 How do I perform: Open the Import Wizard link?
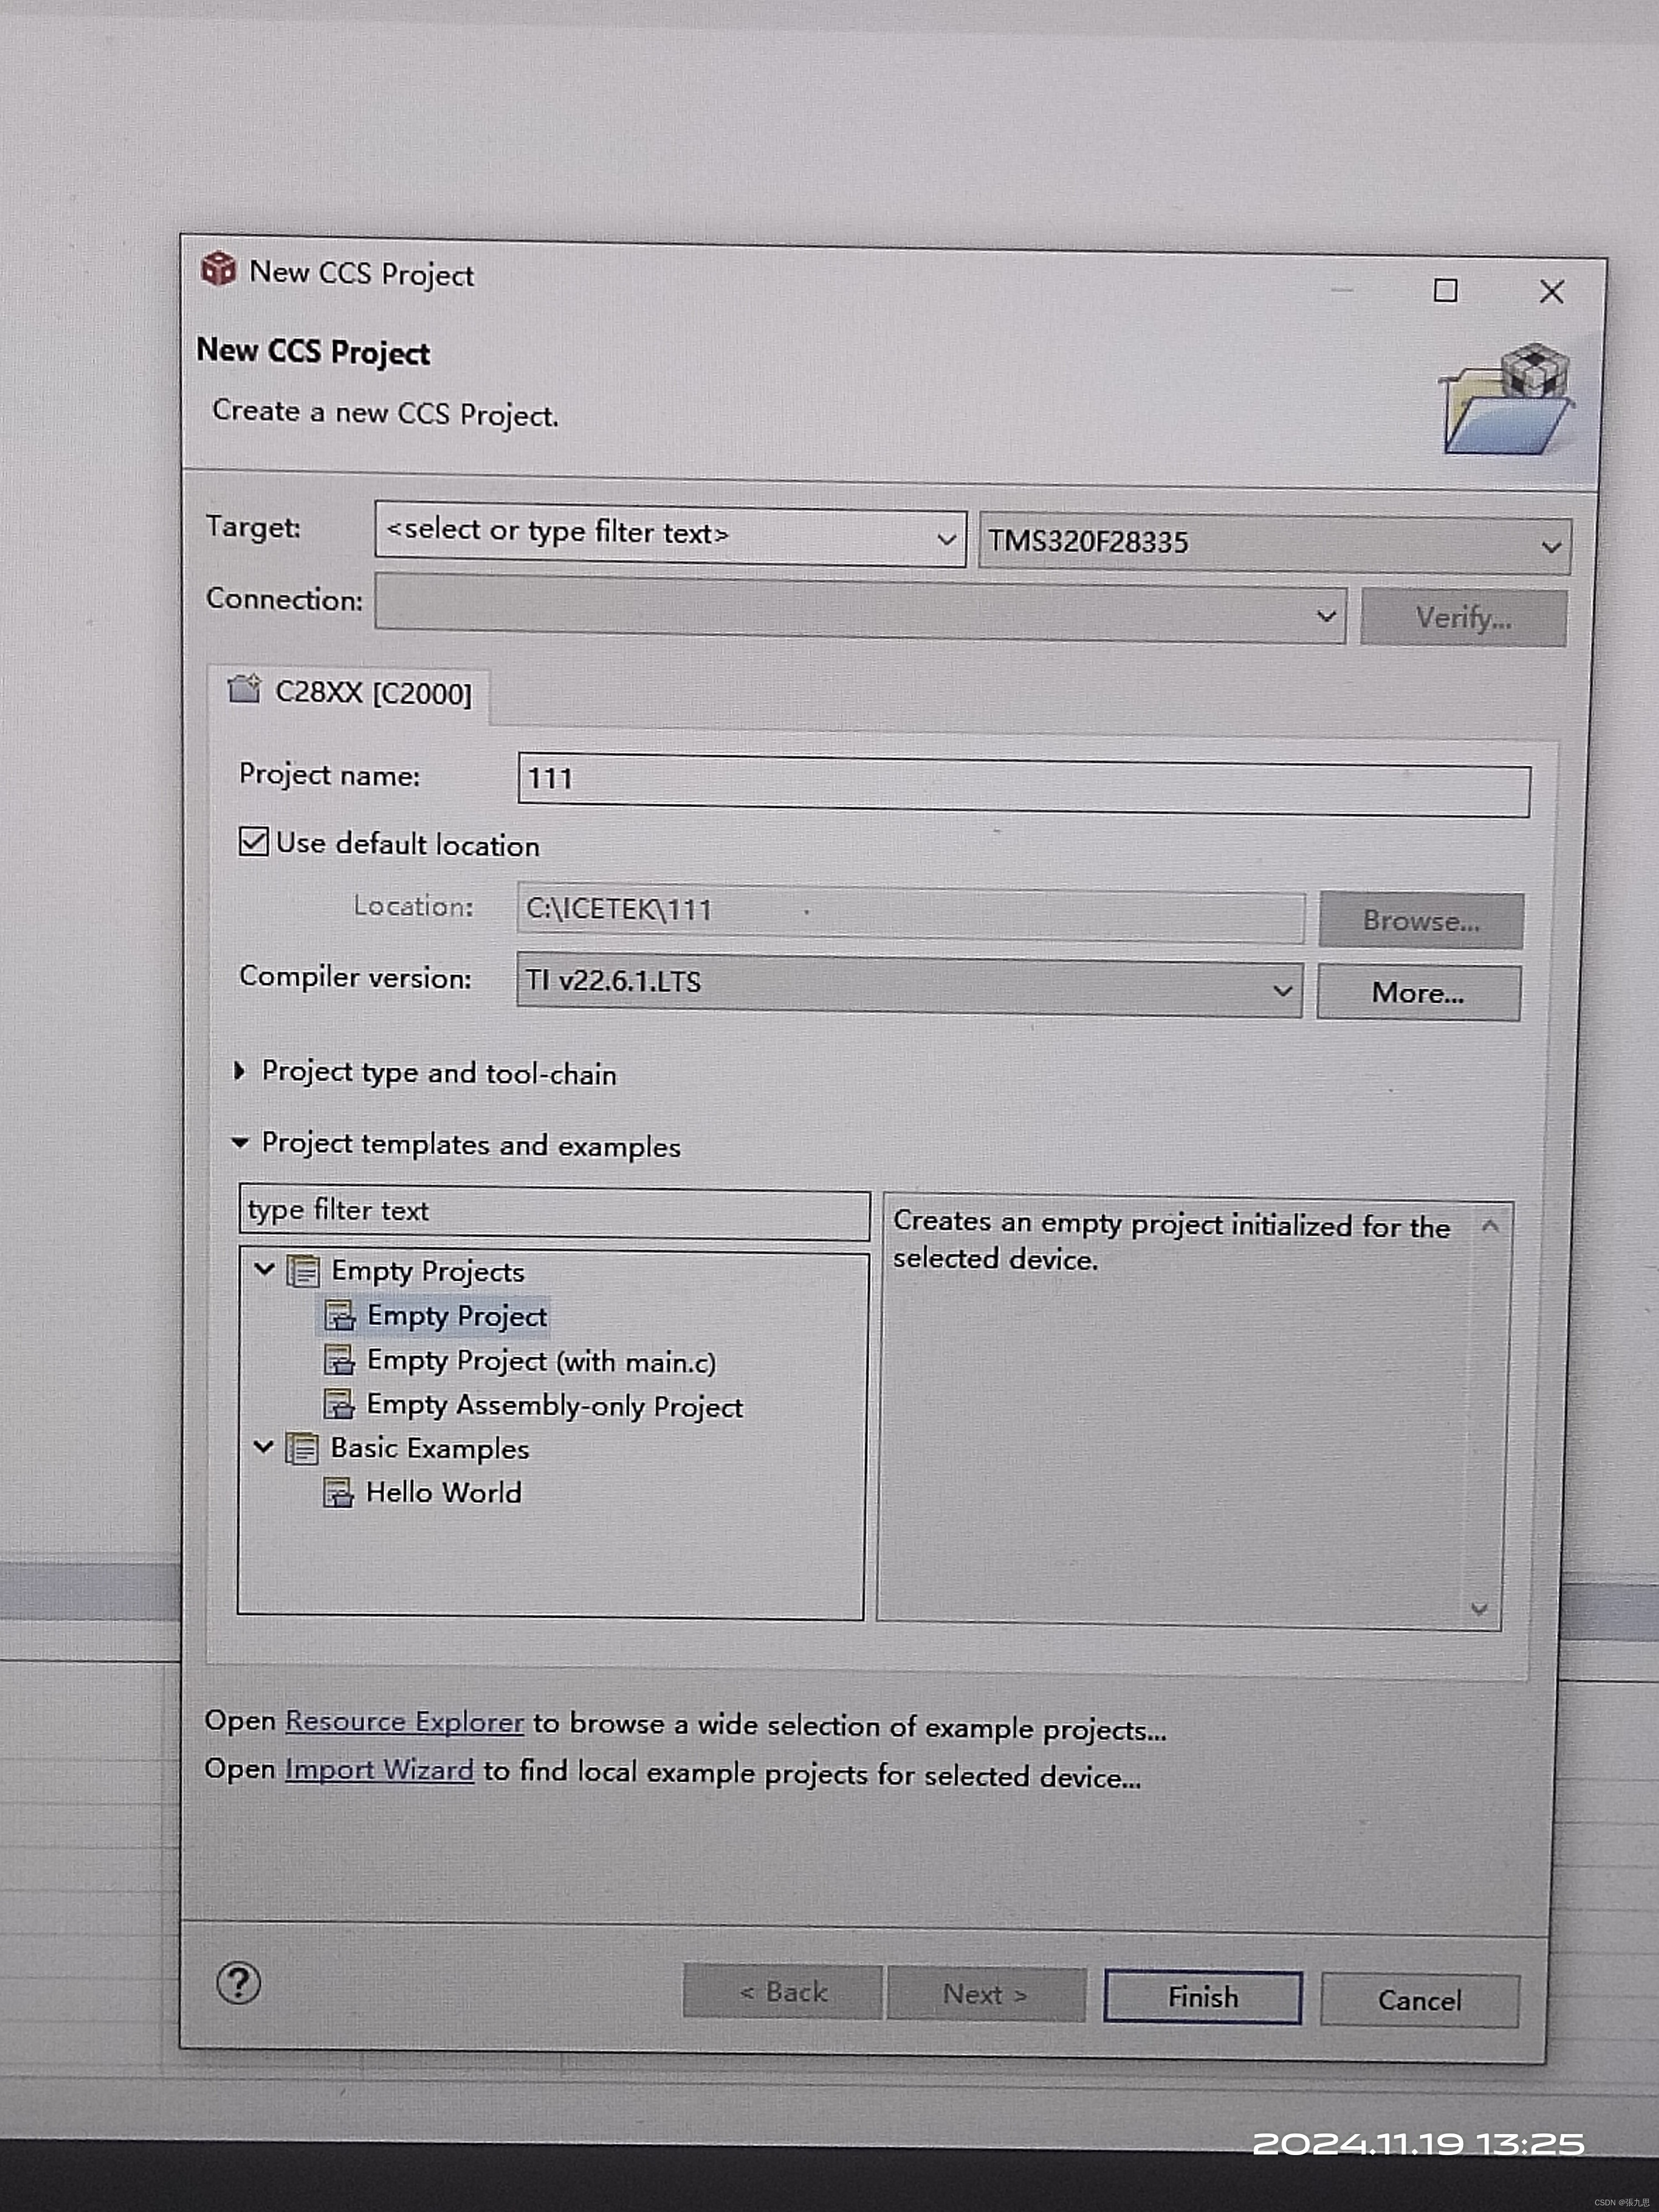tap(379, 1769)
